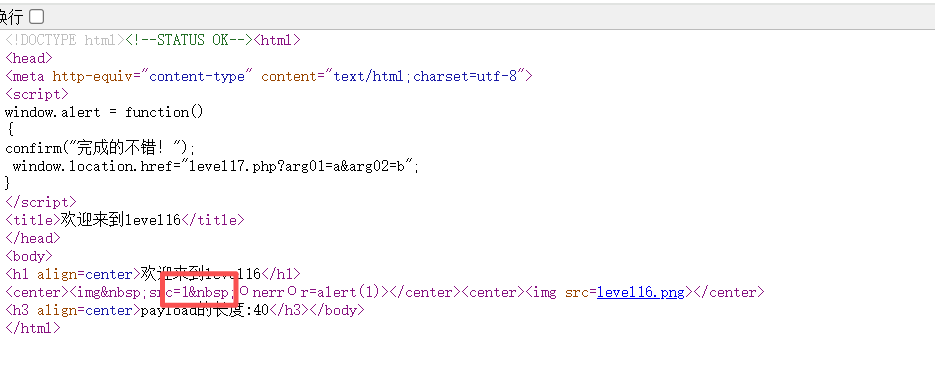Viewport: 935px width, 391px height.
Task: Click the title 欢迎来到level16 line
Action: [x=125, y=220]
